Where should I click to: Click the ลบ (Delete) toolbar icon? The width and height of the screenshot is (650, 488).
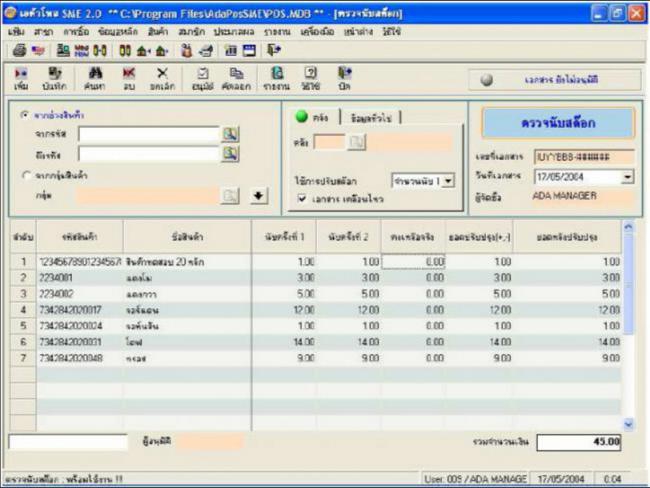(129, 78)
